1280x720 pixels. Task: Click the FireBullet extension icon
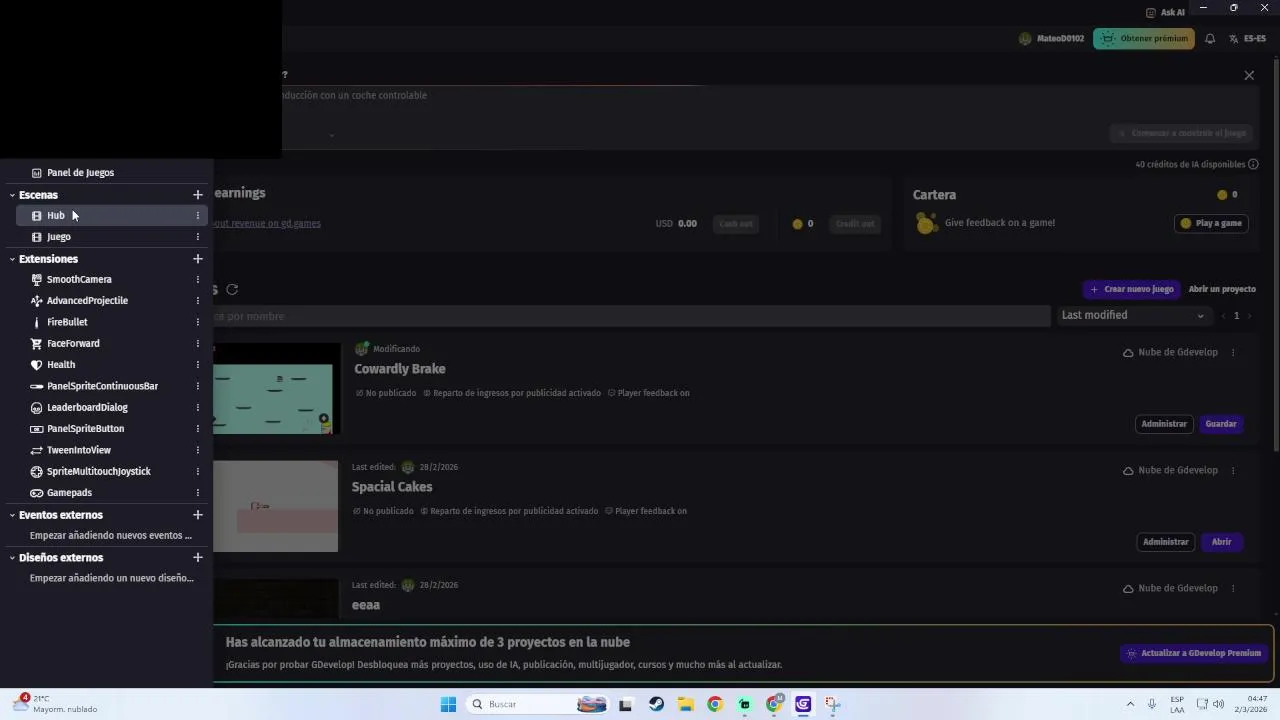click(x=37, y=322)
